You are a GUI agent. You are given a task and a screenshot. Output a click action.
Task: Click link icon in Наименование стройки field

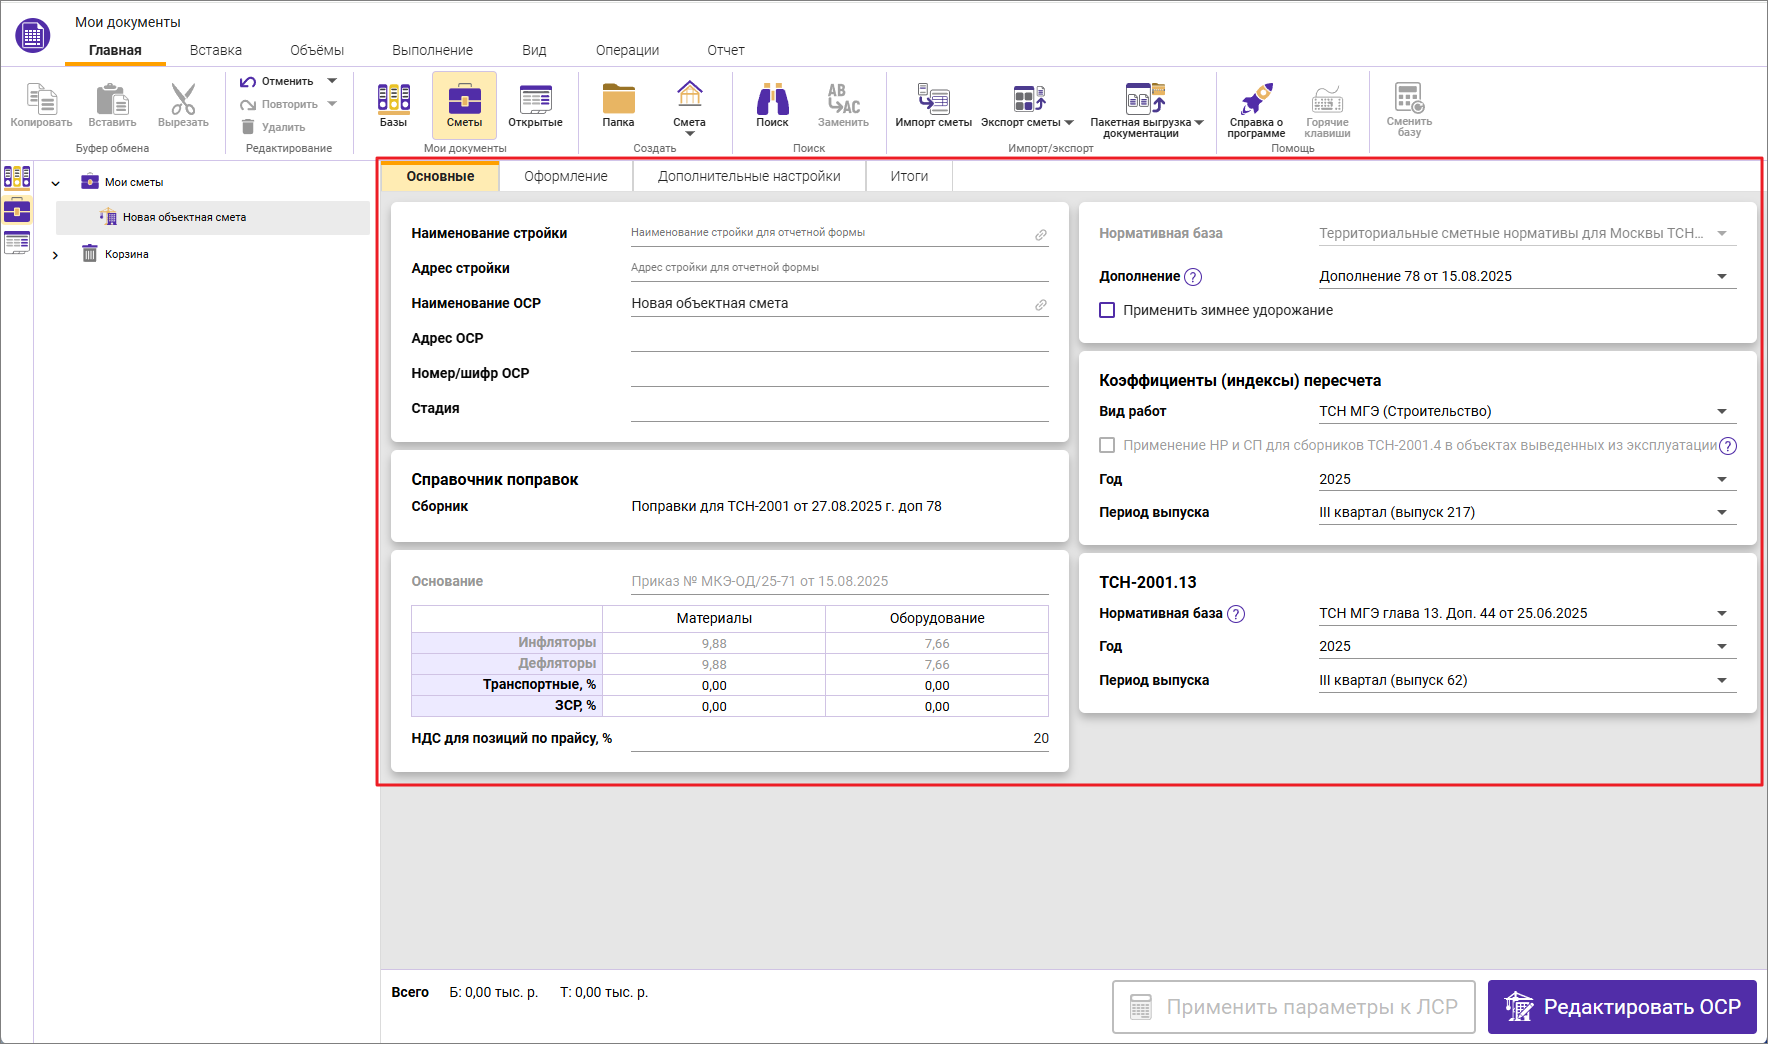pyautogui.click(x=1040, y=235)
